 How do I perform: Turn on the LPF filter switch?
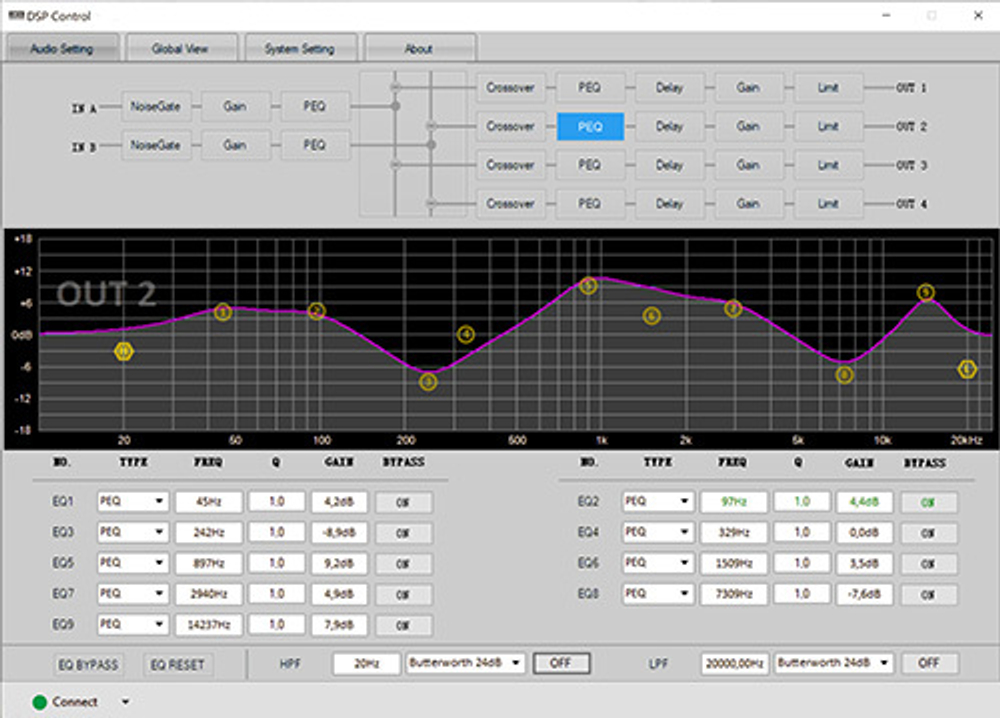pyautogui.click(x=929, y=663)
